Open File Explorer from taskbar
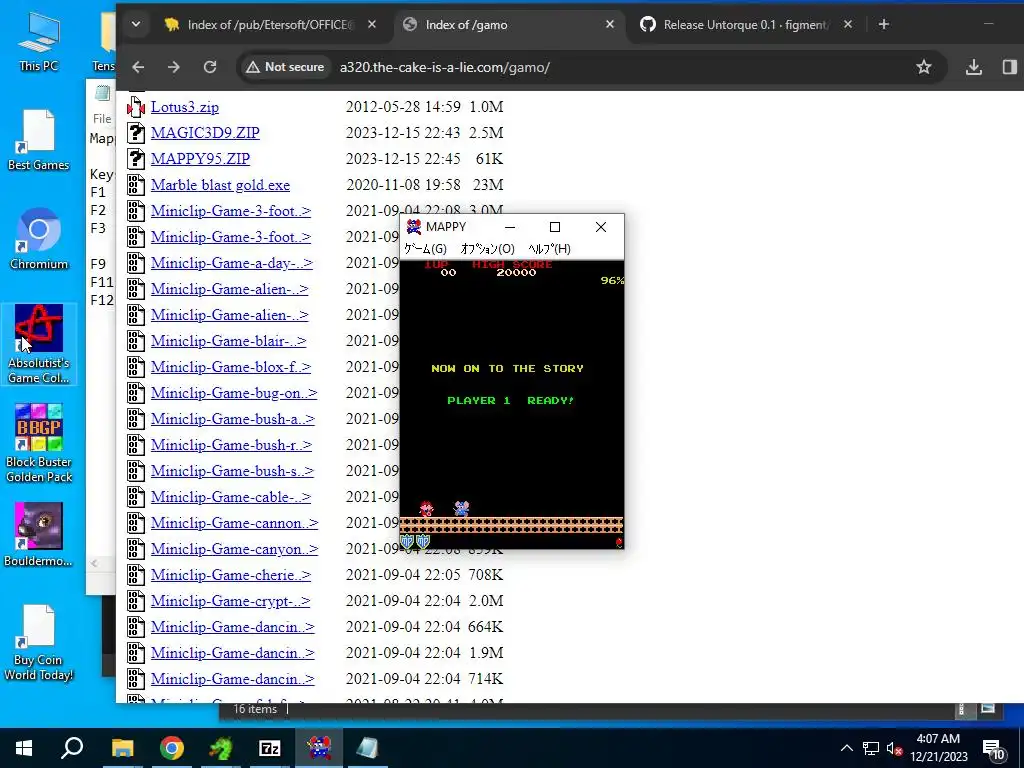 (122, 748)
